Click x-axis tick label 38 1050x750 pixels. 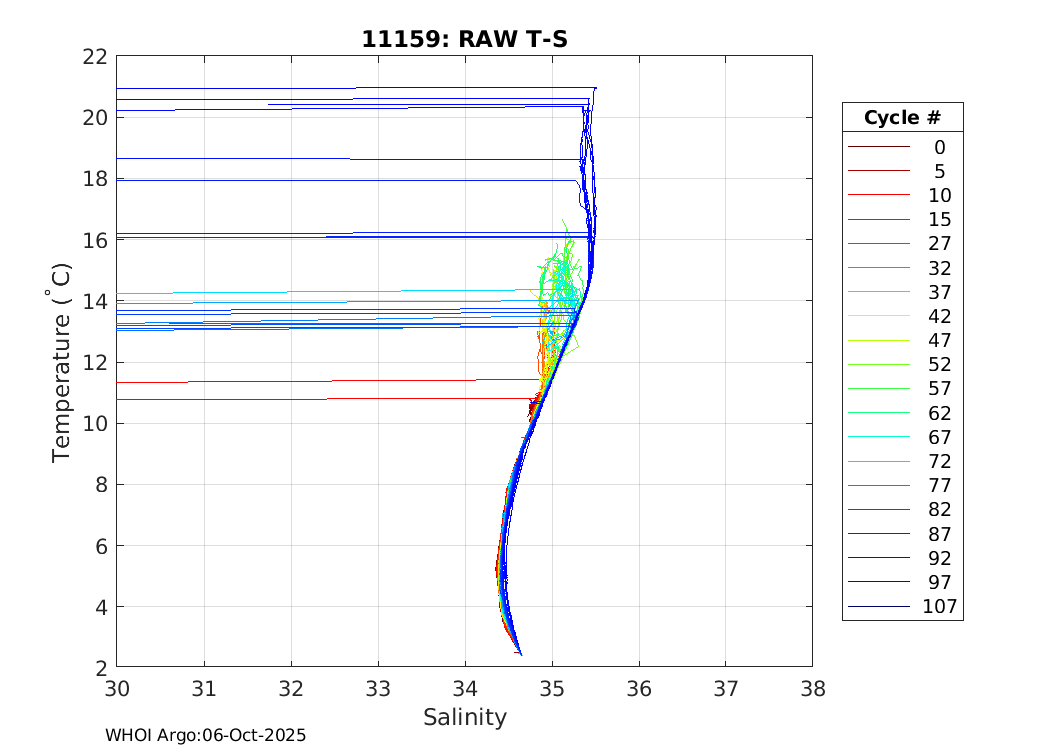pos(812,688)
